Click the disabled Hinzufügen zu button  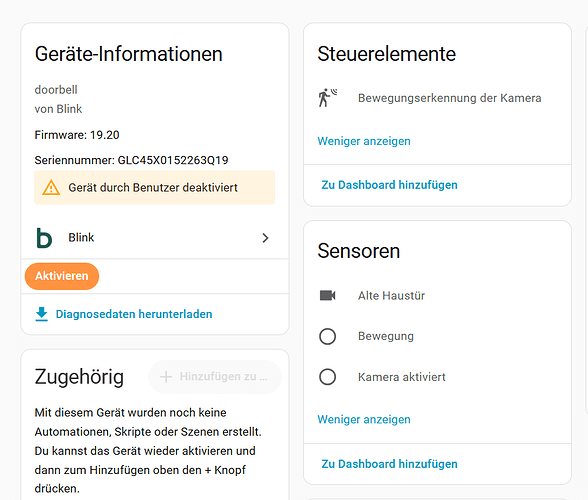point(215,377)
